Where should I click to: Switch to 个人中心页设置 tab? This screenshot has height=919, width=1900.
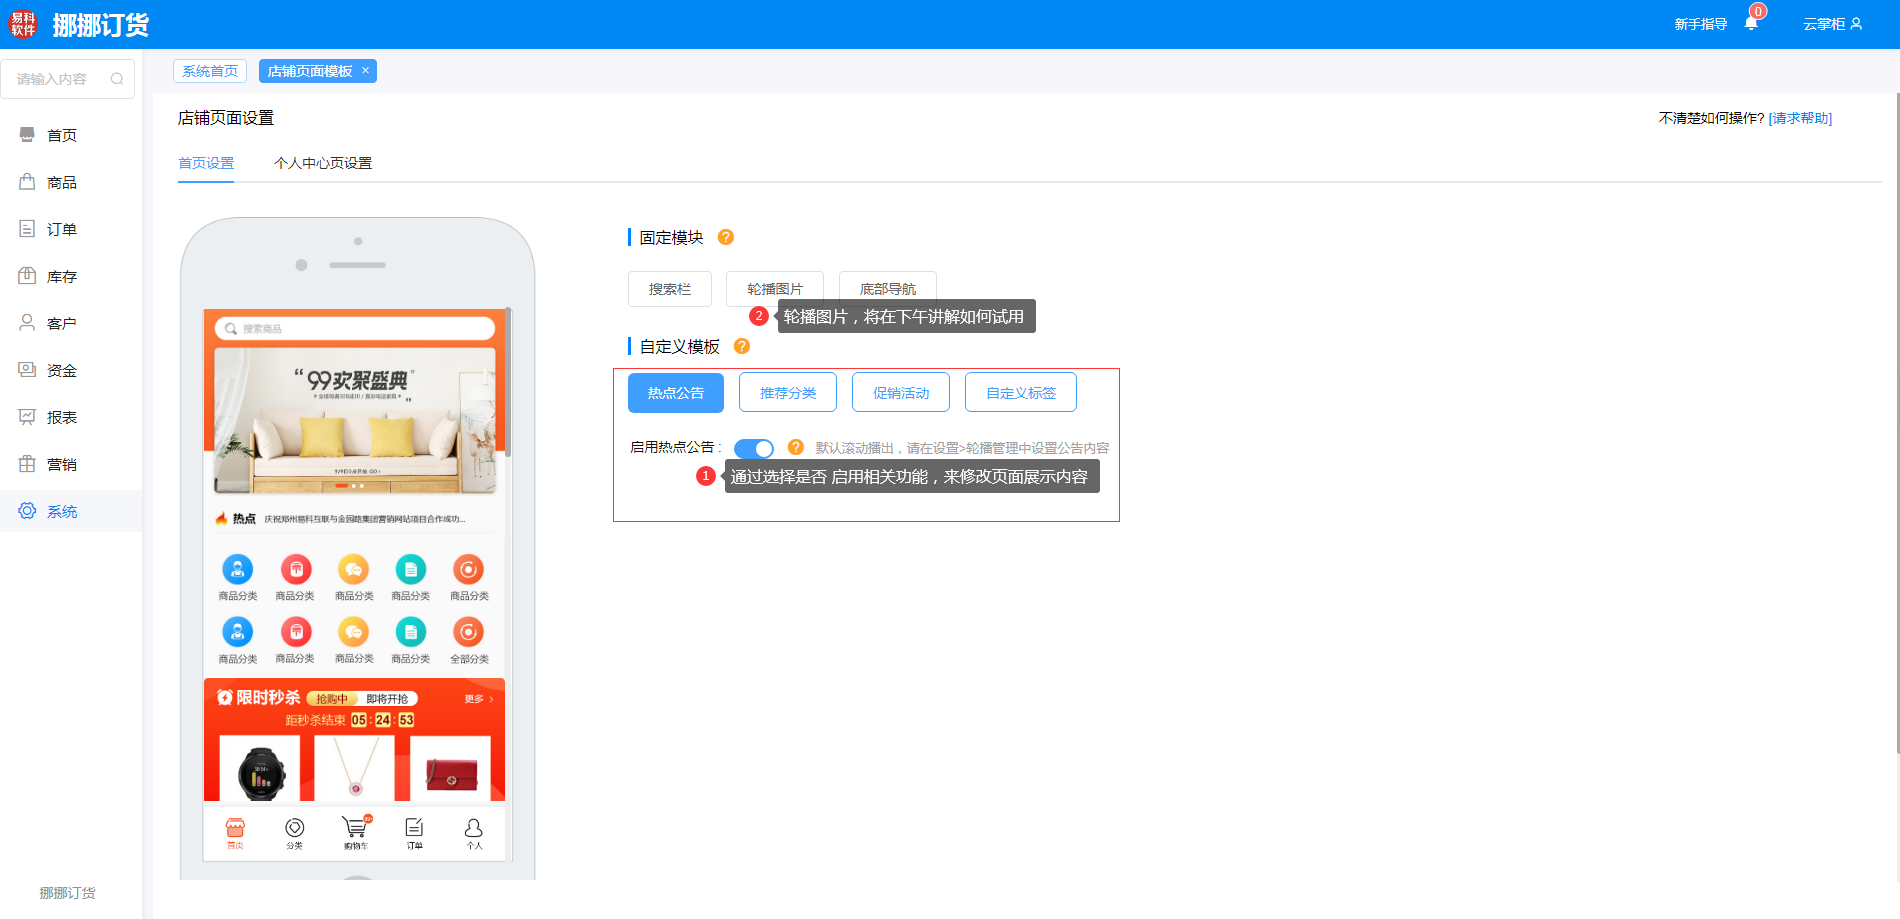click(x=323, y=163)
